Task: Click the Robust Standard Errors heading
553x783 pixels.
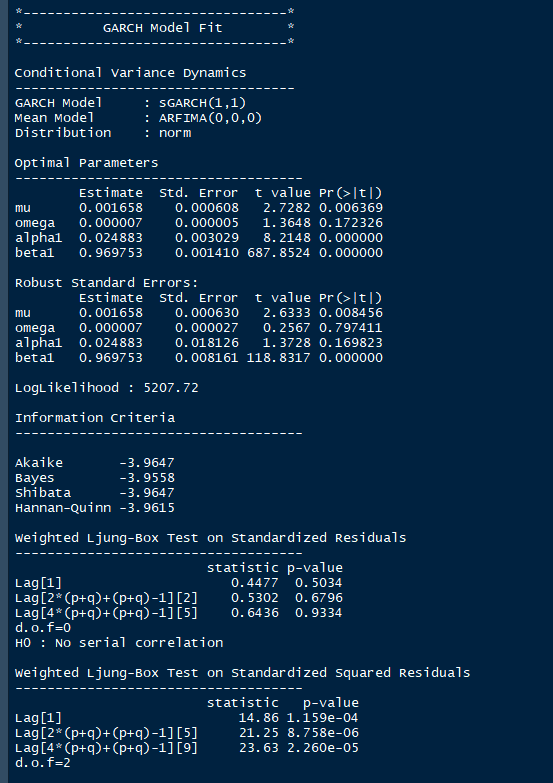Action: click(x=106, y=283)
